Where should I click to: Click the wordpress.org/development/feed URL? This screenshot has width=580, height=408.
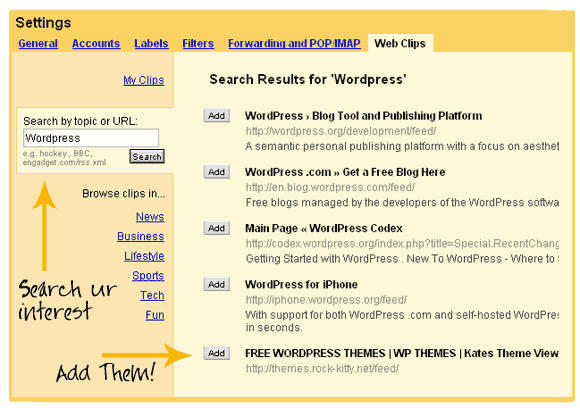341,131
